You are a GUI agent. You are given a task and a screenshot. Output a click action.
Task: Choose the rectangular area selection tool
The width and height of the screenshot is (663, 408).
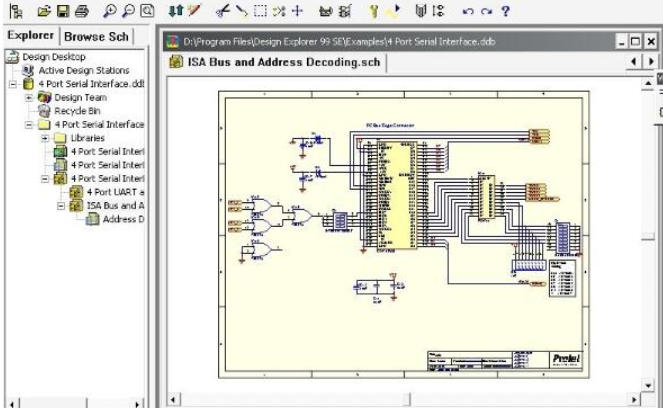pyautogui.click(x=259, y=11)
